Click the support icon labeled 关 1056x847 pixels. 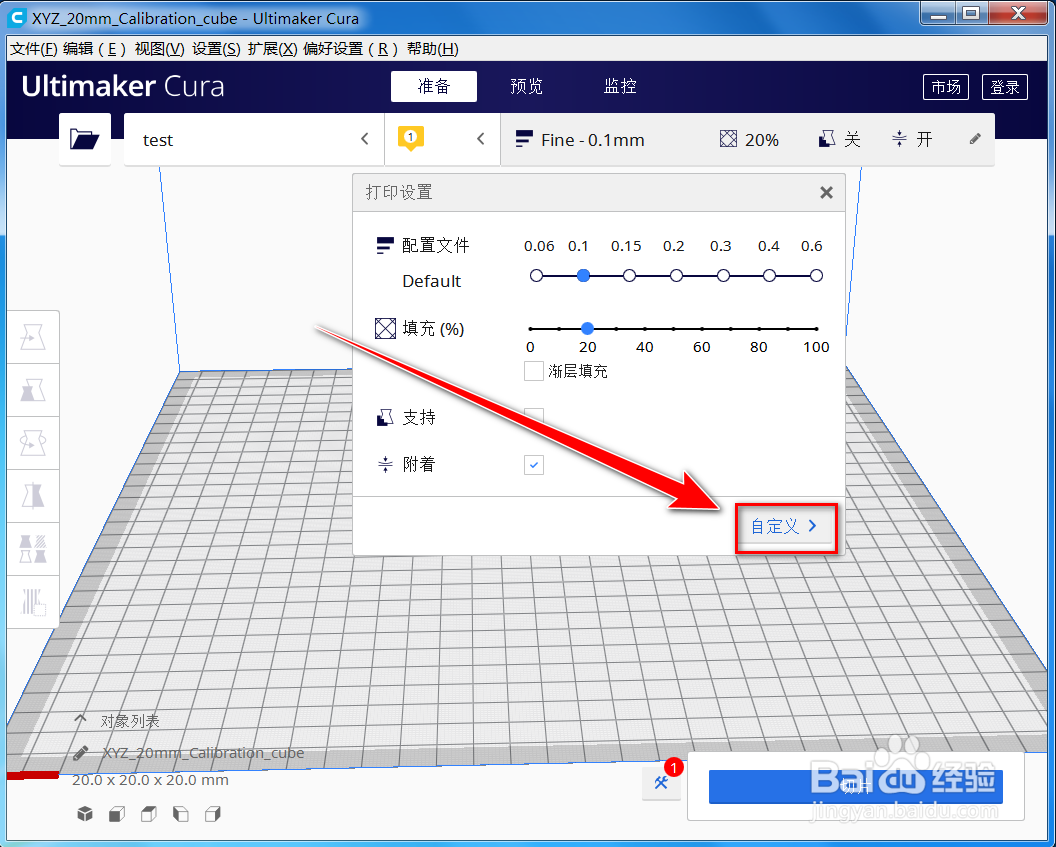[x=826, y=139]
